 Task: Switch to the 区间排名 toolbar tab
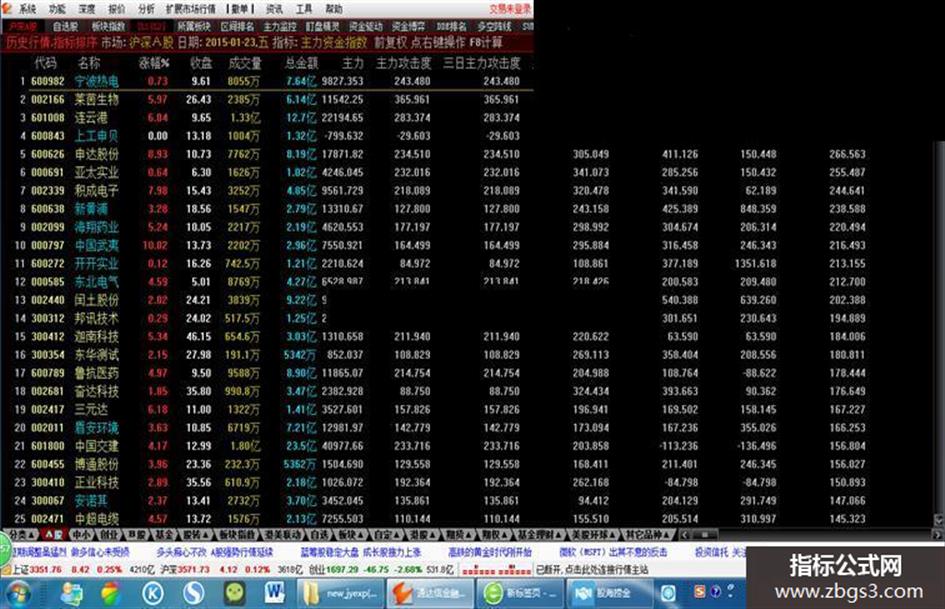(x=237, y=27)
